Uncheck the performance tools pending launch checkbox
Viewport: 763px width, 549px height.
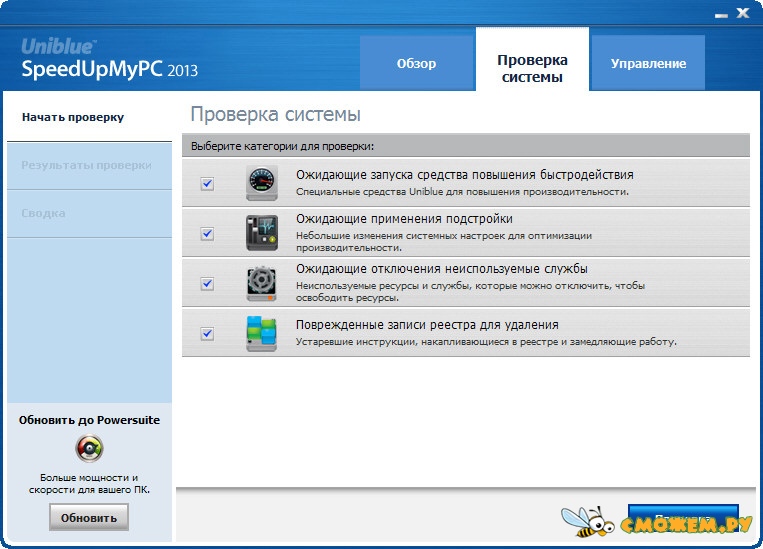[x=207, y=183]
